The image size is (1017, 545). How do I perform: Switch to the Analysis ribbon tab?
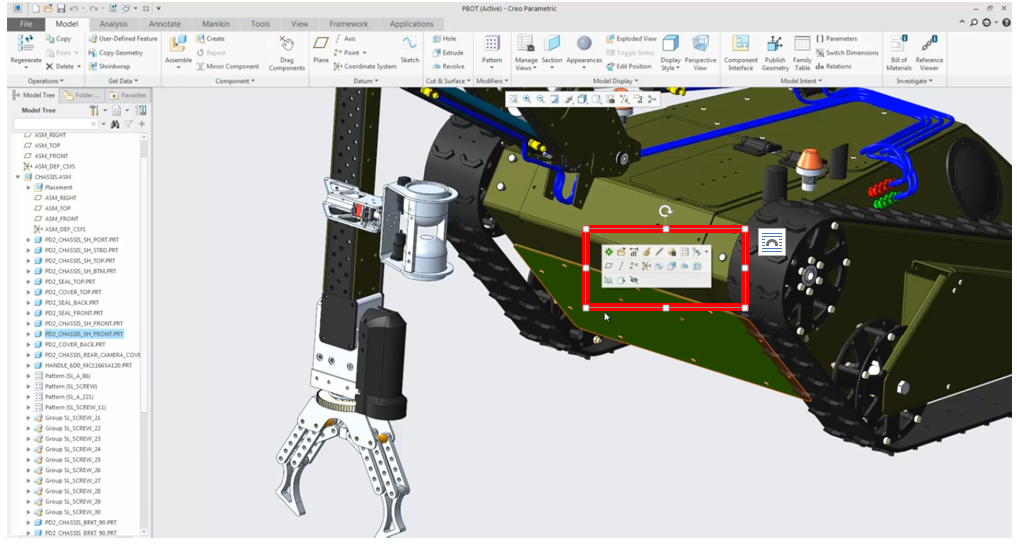coord(113,23)
